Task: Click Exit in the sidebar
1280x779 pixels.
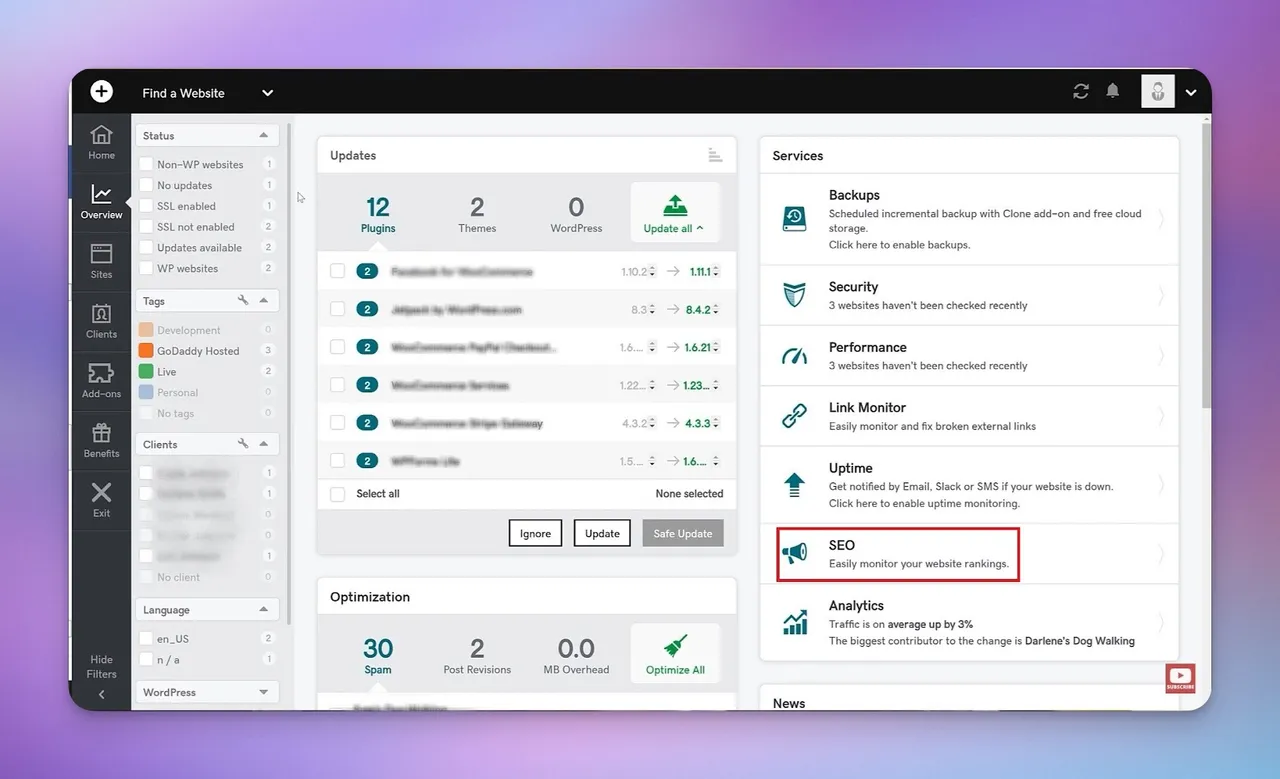Action: (102, 499)
